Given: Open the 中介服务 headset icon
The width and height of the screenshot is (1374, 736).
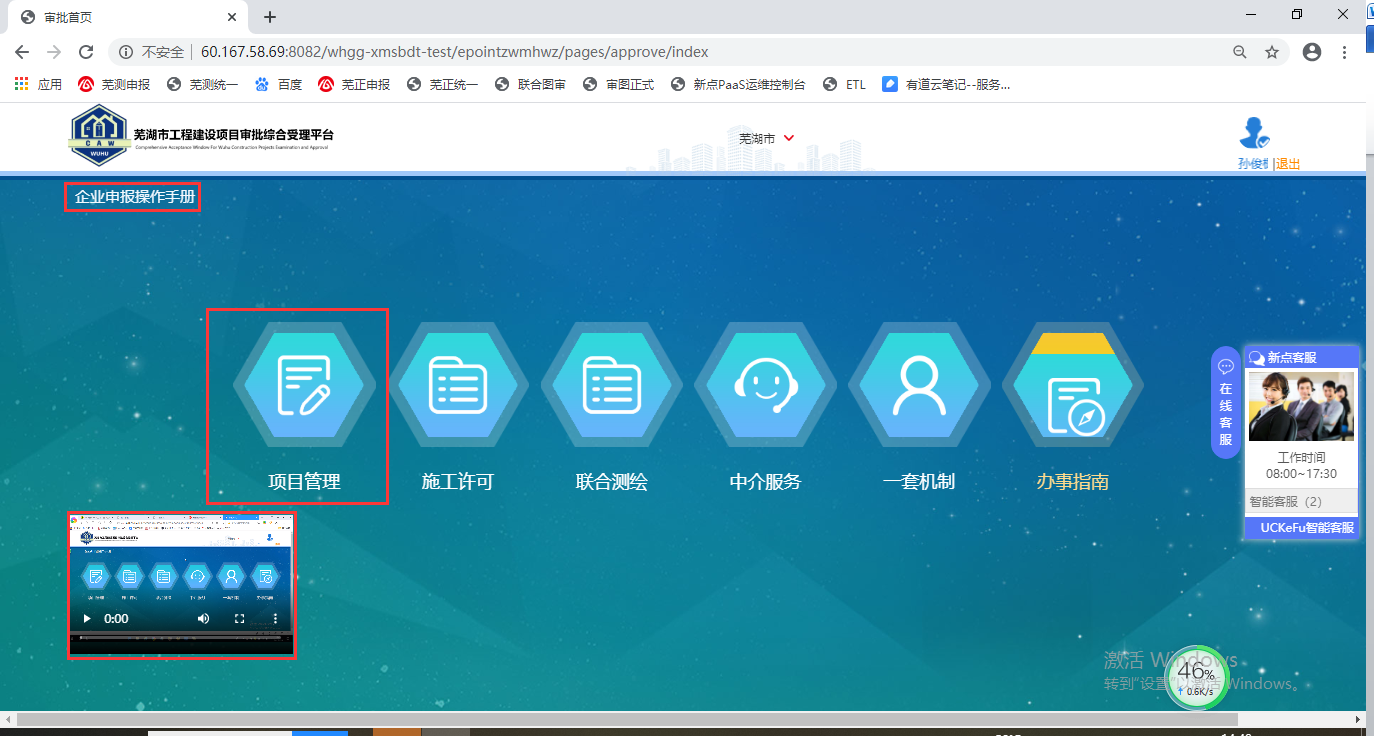Looking at the screenshot, I should [x=765, y=385].
